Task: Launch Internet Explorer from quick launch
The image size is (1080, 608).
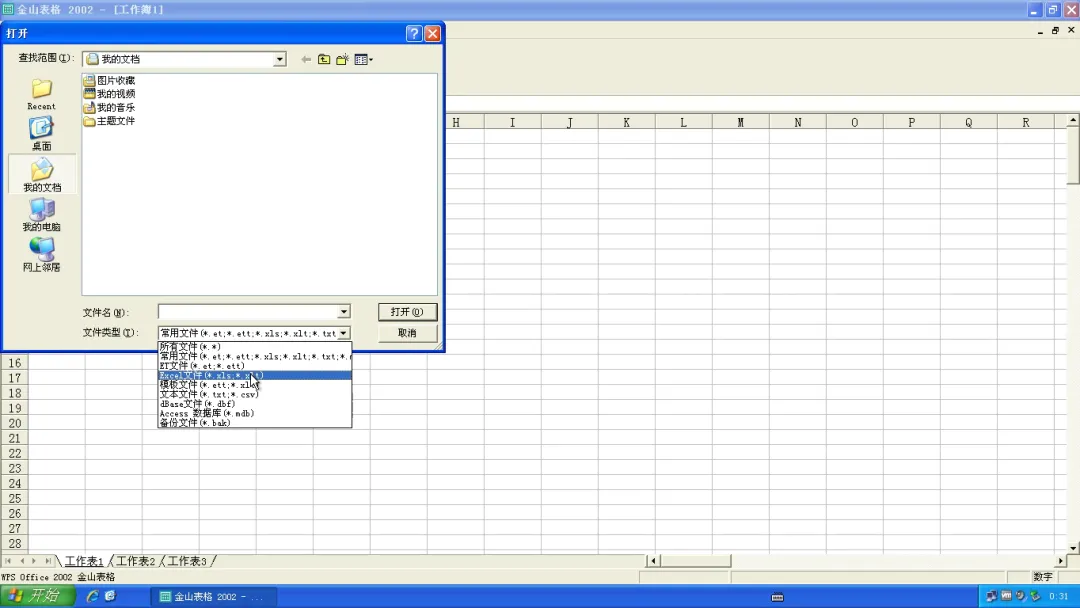Action: (92, 596)
